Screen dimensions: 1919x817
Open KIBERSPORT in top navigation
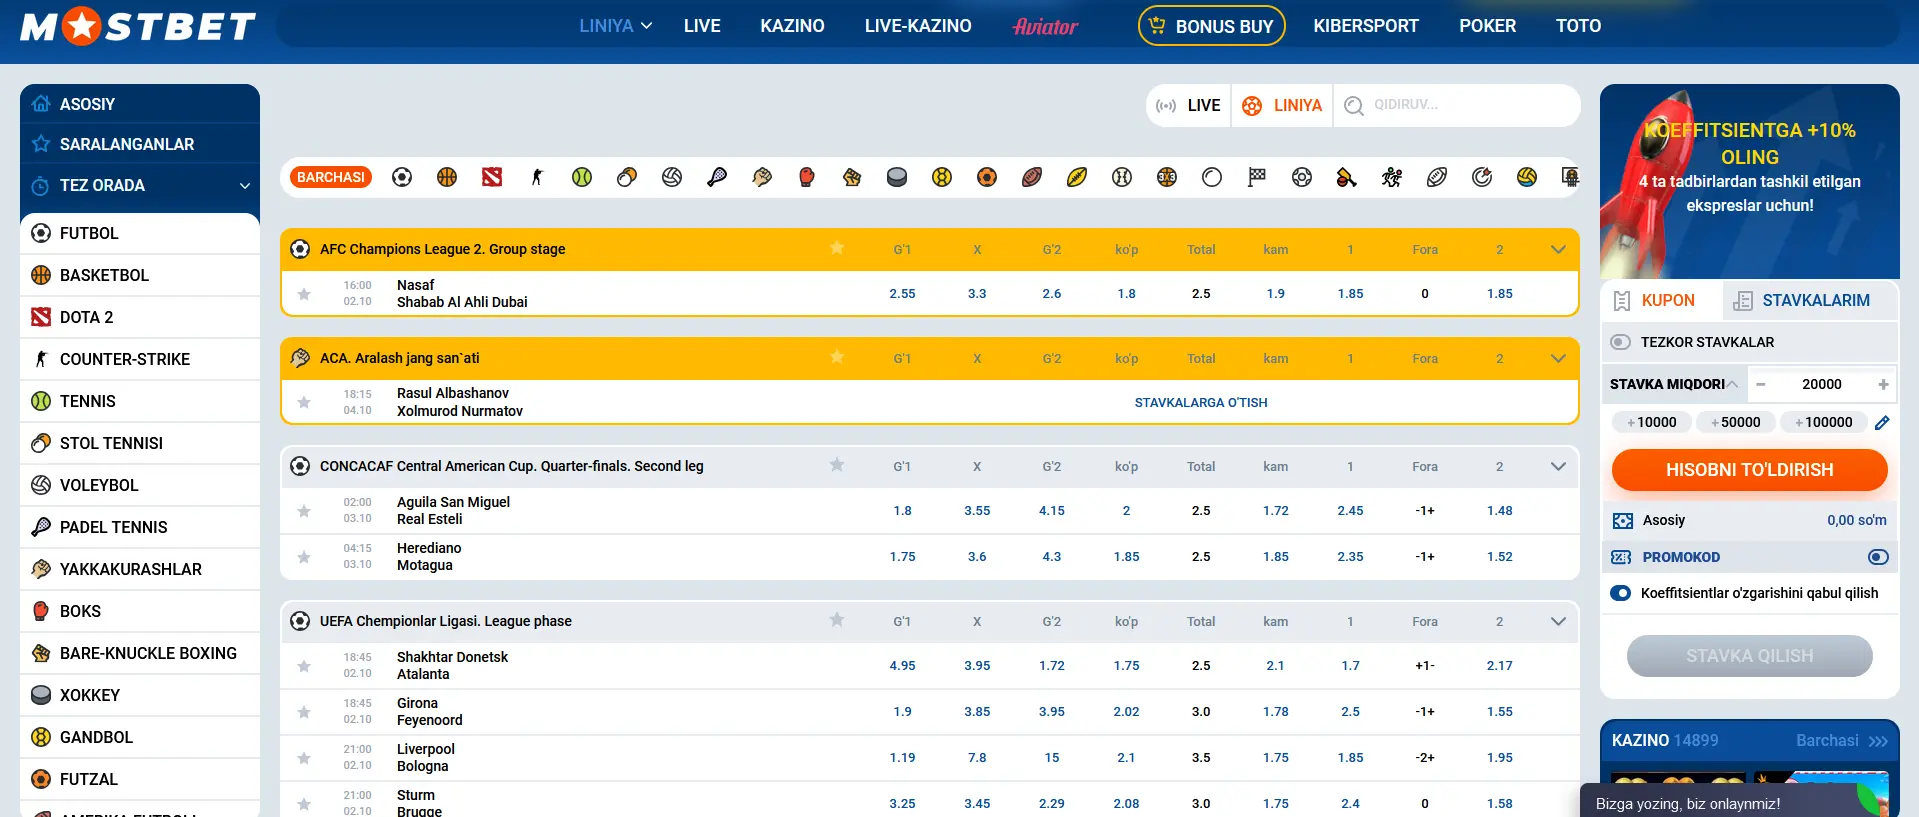1366,26
